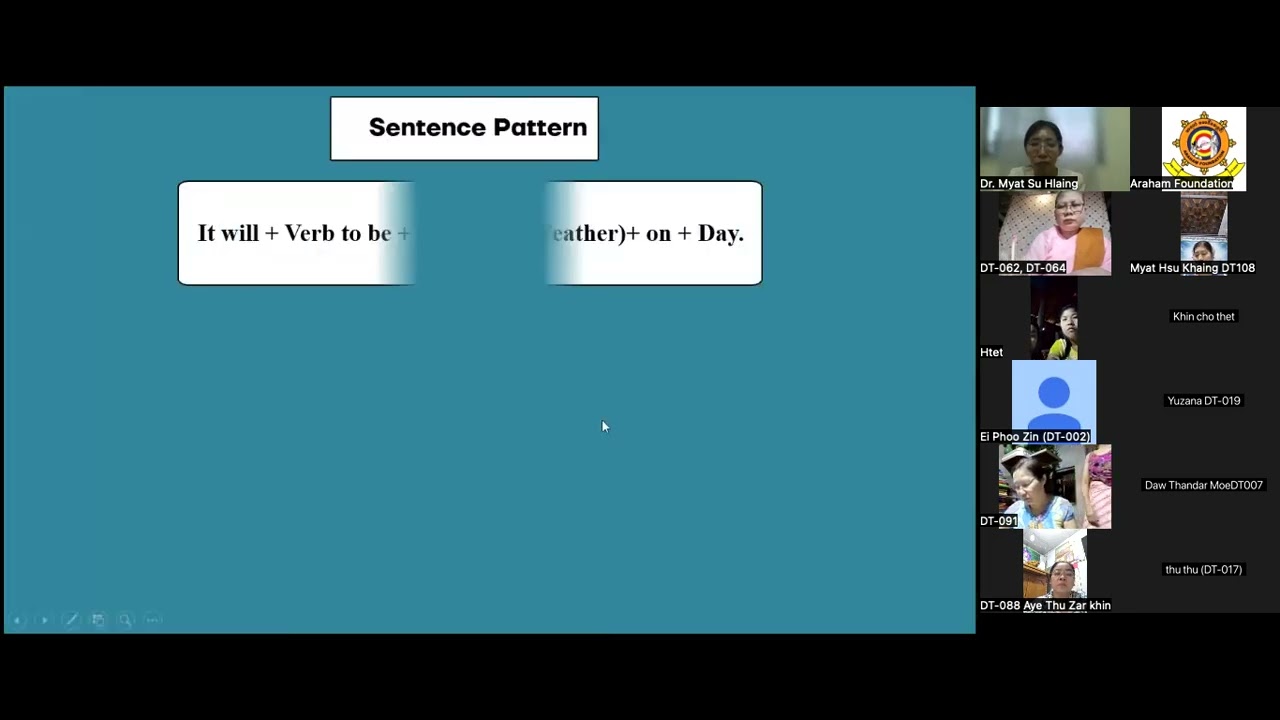Image resolution: width=1280 pixels, height=720 pixels.
Task: Click the Sentence Pattern title box
Action: pyautogui.click(x=464, y=128)
